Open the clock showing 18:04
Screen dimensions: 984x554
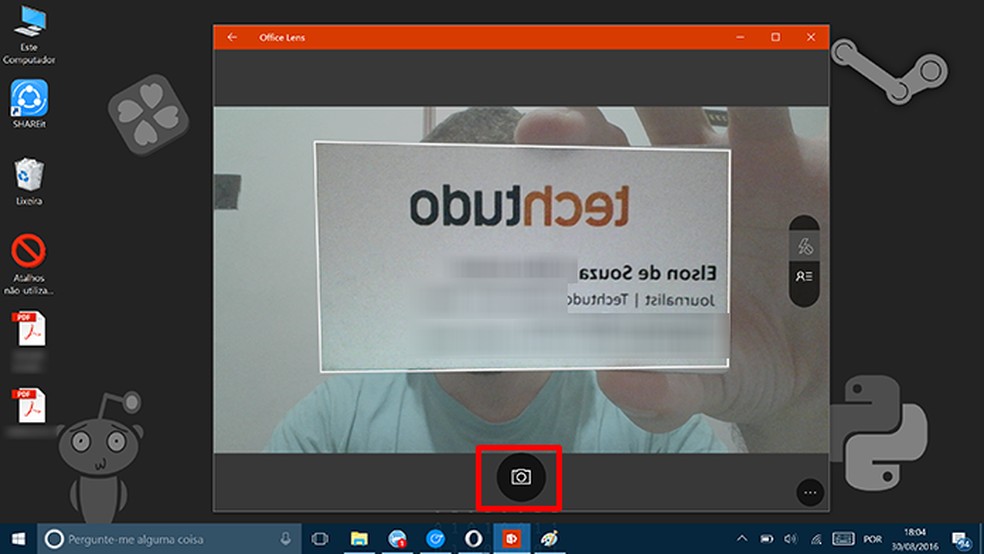coord(915,539)
